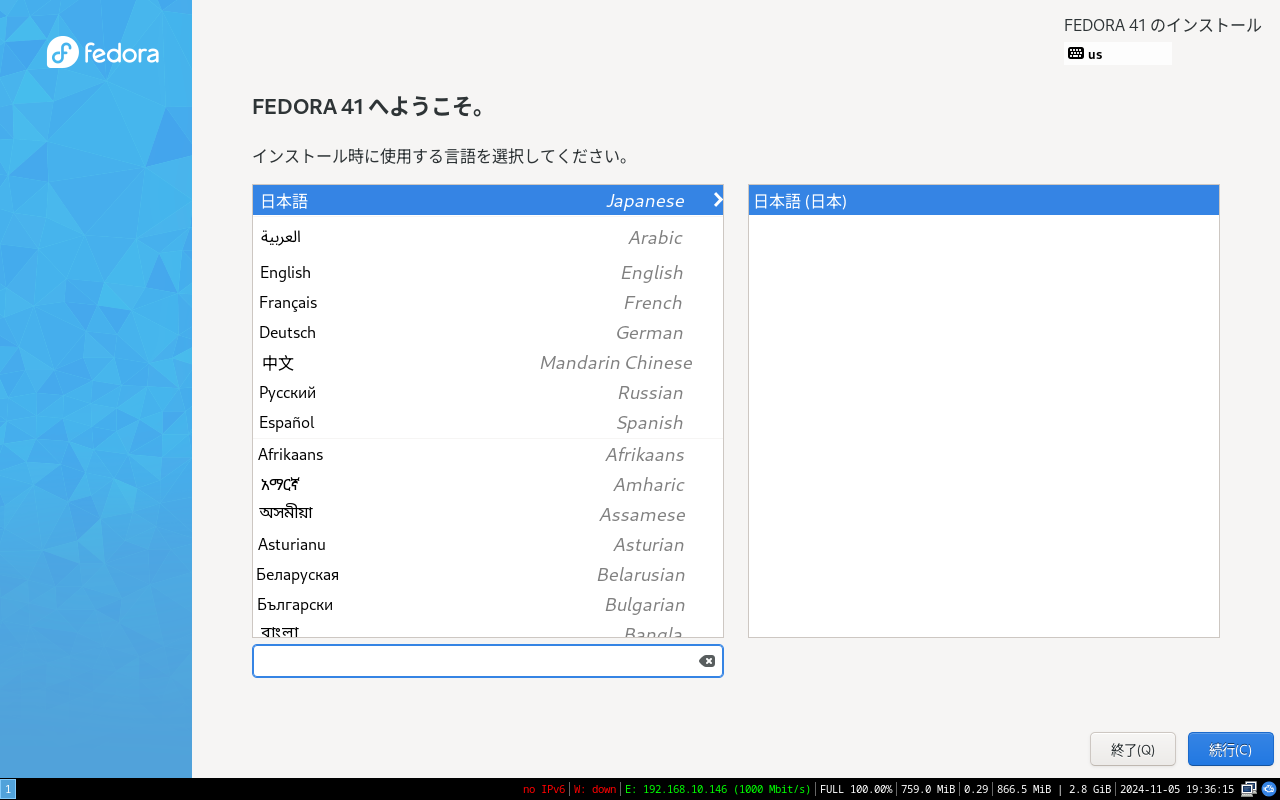Click the "759.0 MiB" status bar entry
The image size is (1280, 800).
(x=928, y=789)
